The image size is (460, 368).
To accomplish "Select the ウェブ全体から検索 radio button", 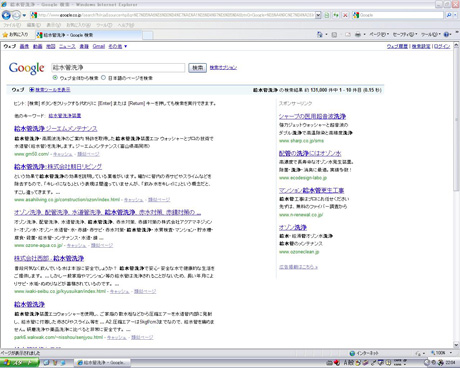I will pyautogui.click(x=55, y=78).
